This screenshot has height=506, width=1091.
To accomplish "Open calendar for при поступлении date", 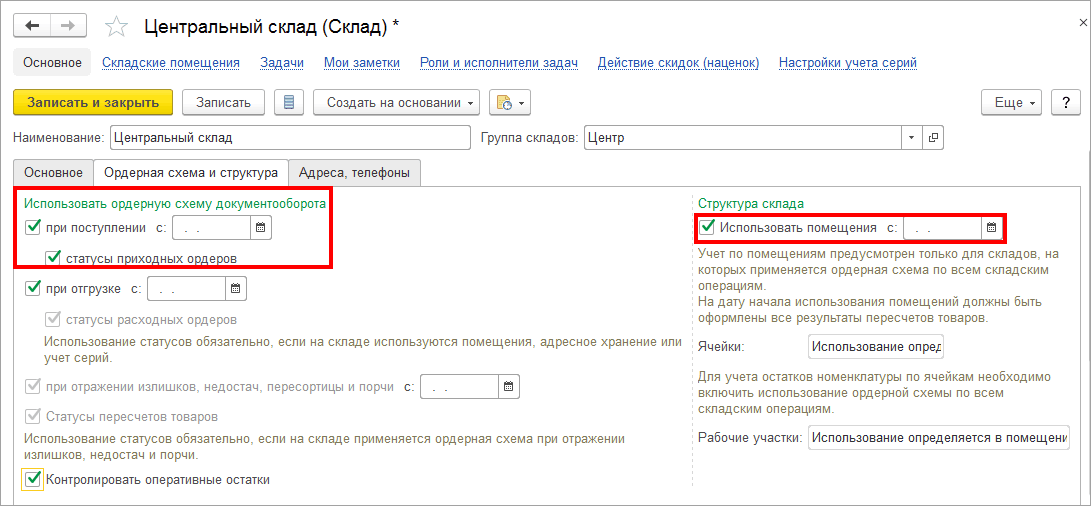I will (260, 228).
